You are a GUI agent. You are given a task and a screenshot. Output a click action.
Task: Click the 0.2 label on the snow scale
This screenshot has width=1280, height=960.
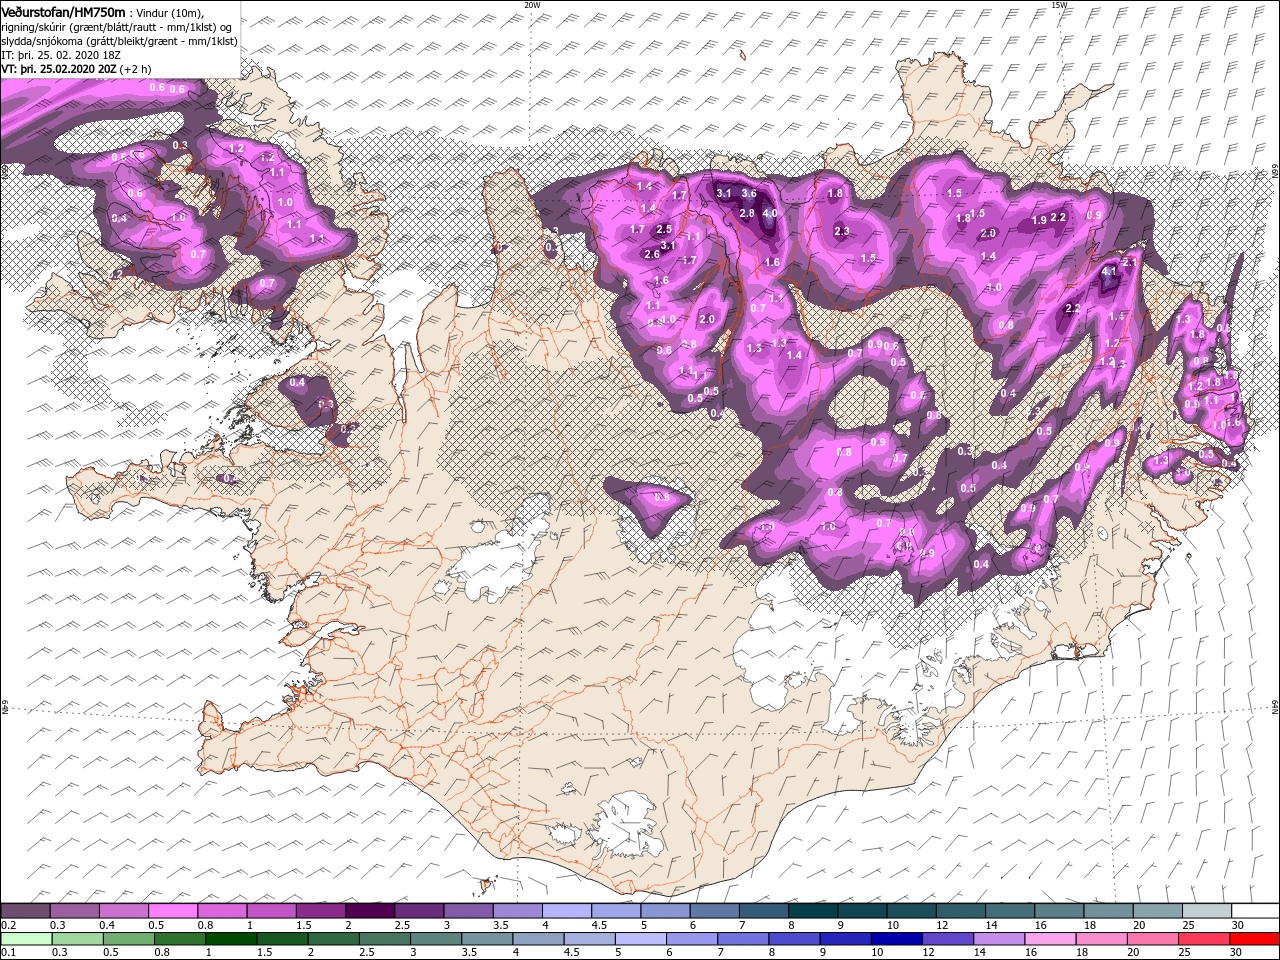(8, 925)
